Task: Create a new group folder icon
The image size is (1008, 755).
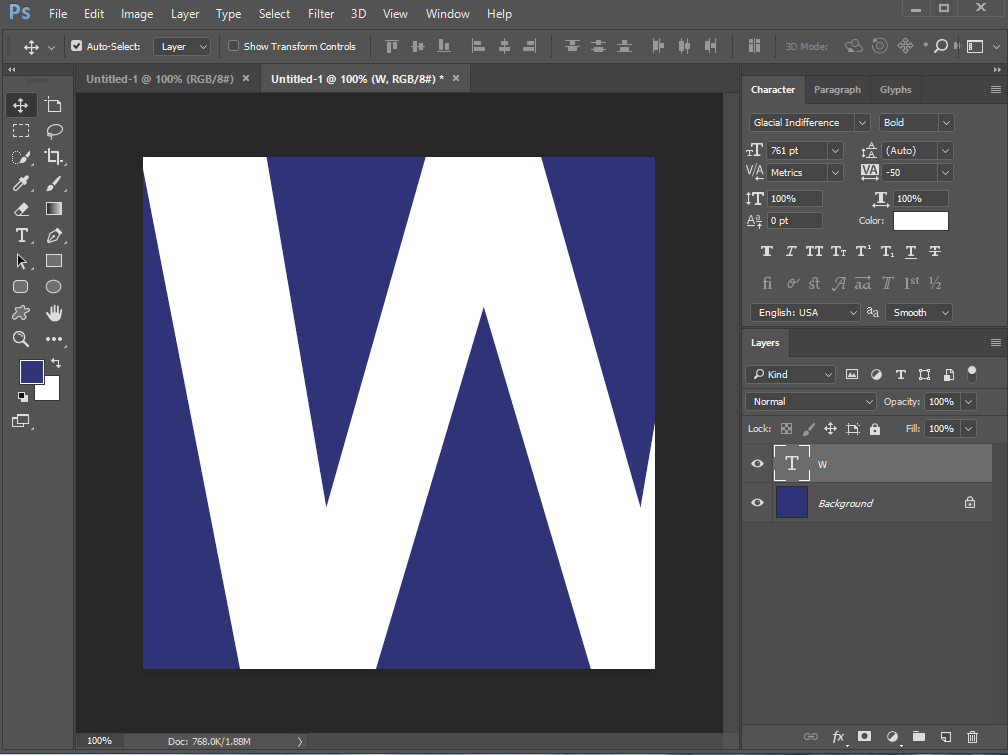Action: point(919,736)
